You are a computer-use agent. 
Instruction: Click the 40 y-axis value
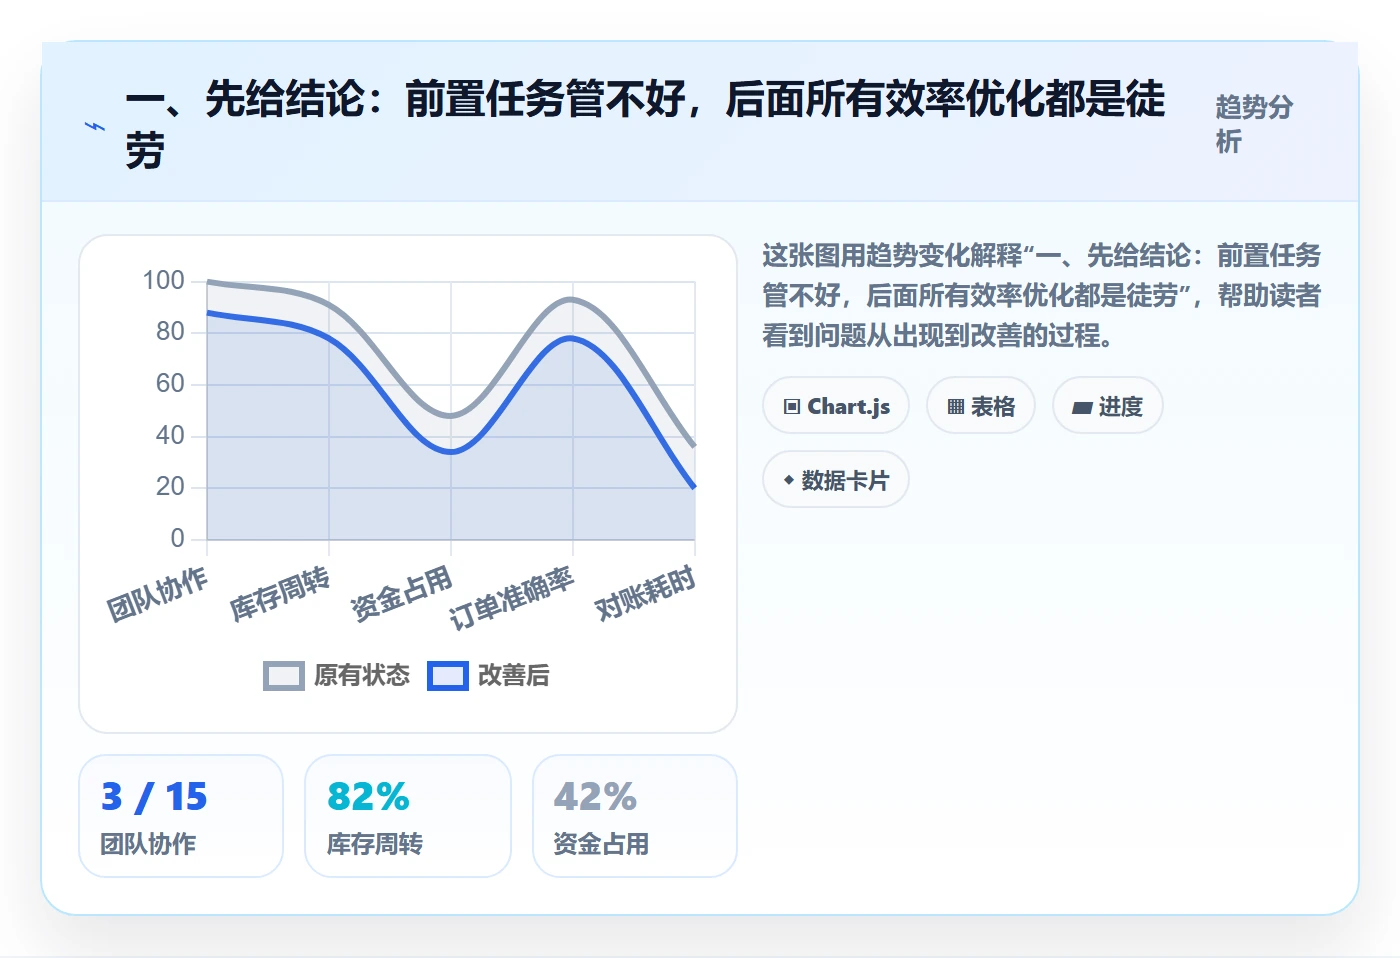(170, 435)
